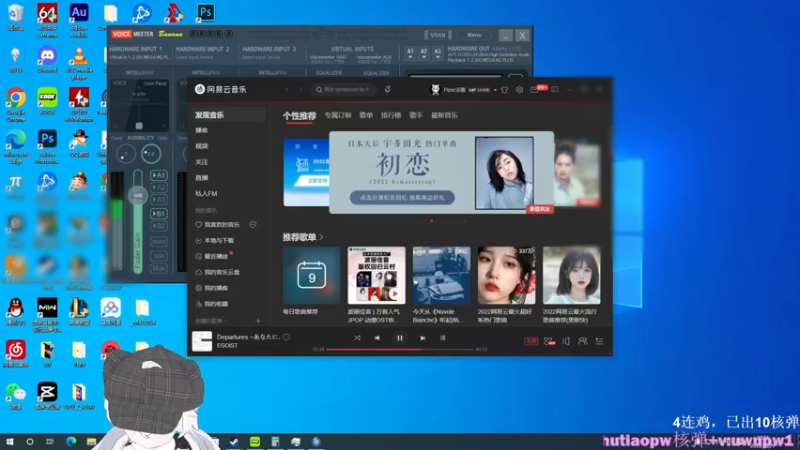Open the user avatar profile in NetEase

pyautogui.click(x=435, y=90)
